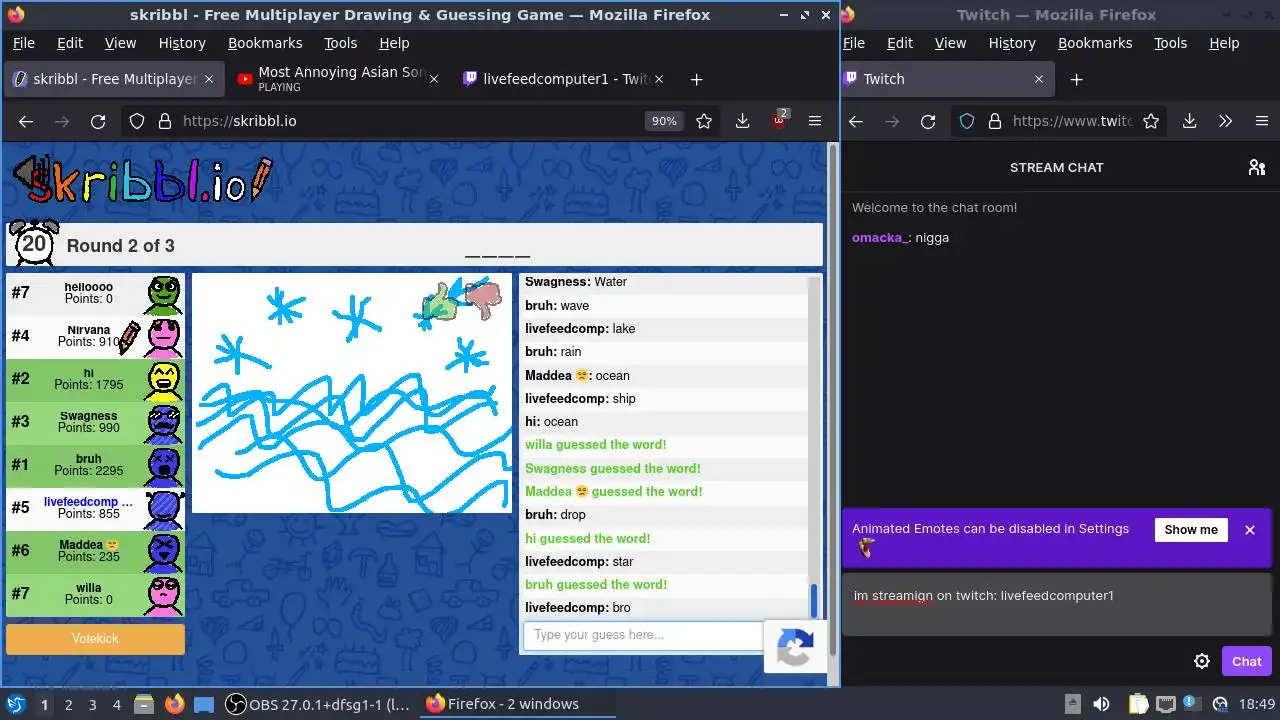
Task: Bookmark the skribbl.io page with star icon
Action: [704, 121]
